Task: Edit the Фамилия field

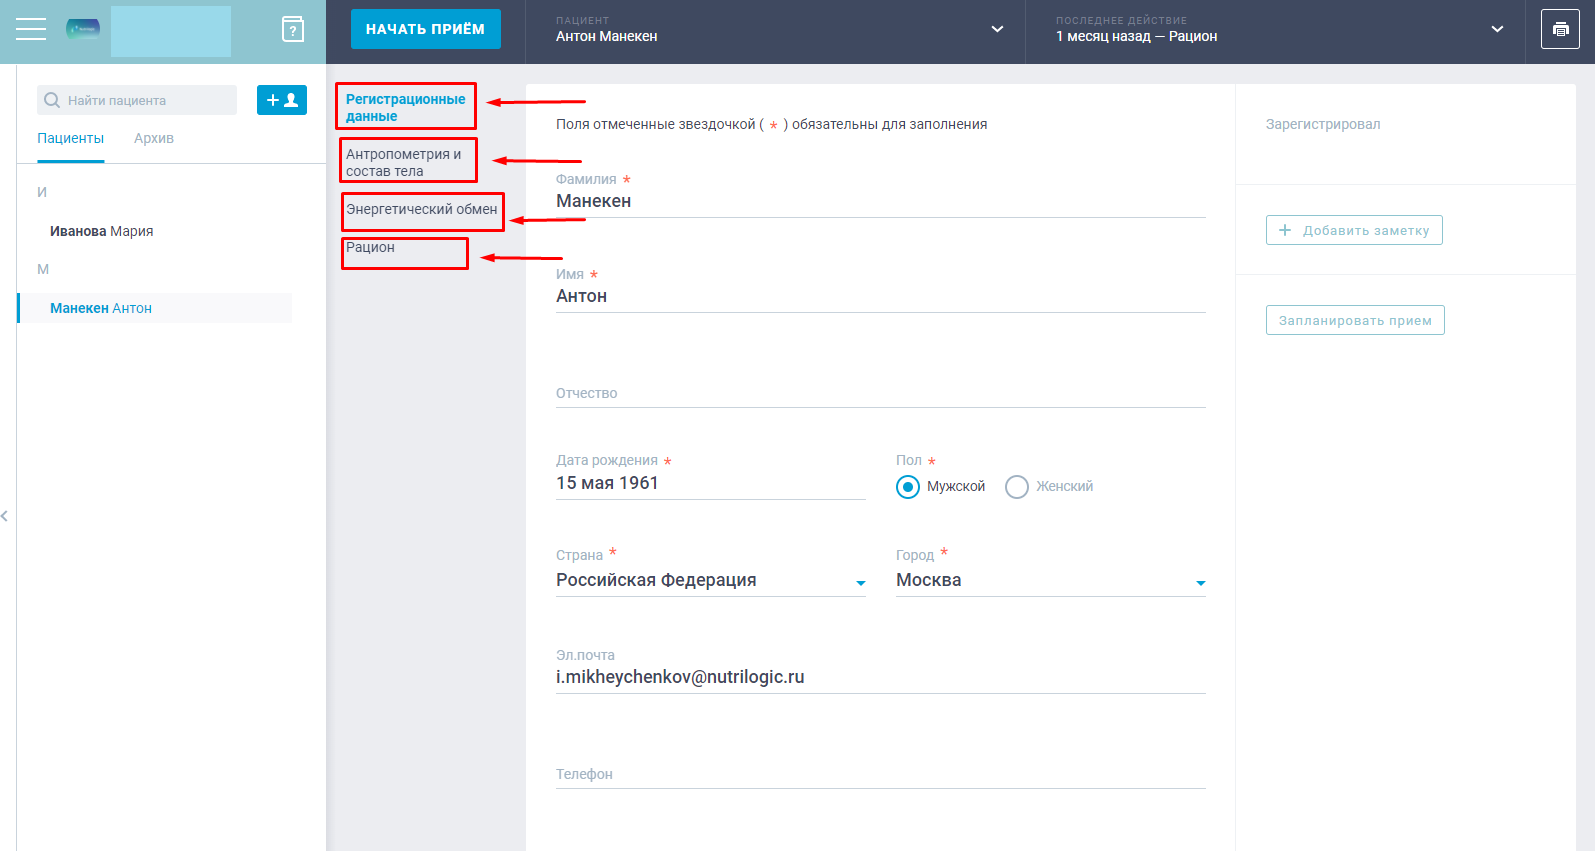Action: click(881, 201)
